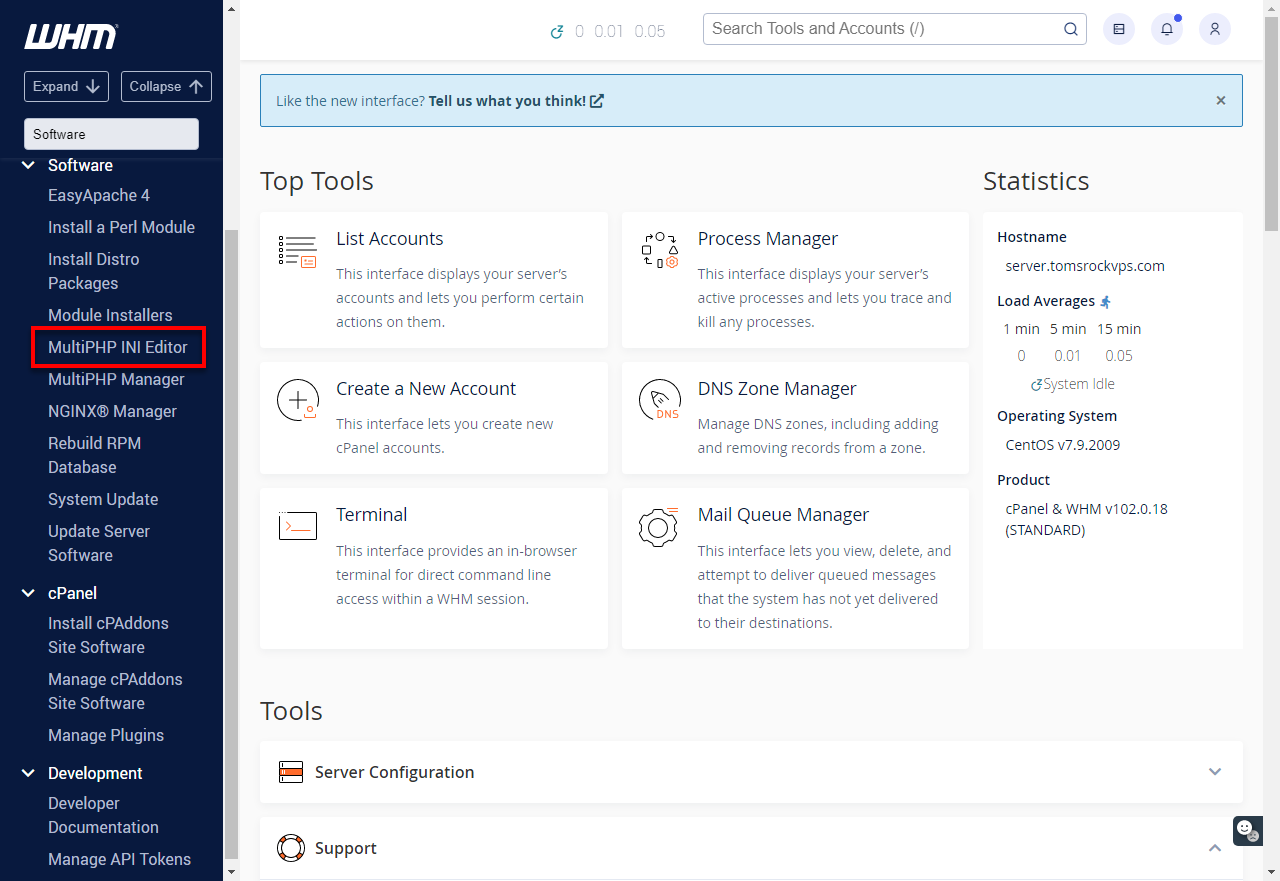Click the Server Configuration category icon
The image size is (1280, 881).
[290, 772]
